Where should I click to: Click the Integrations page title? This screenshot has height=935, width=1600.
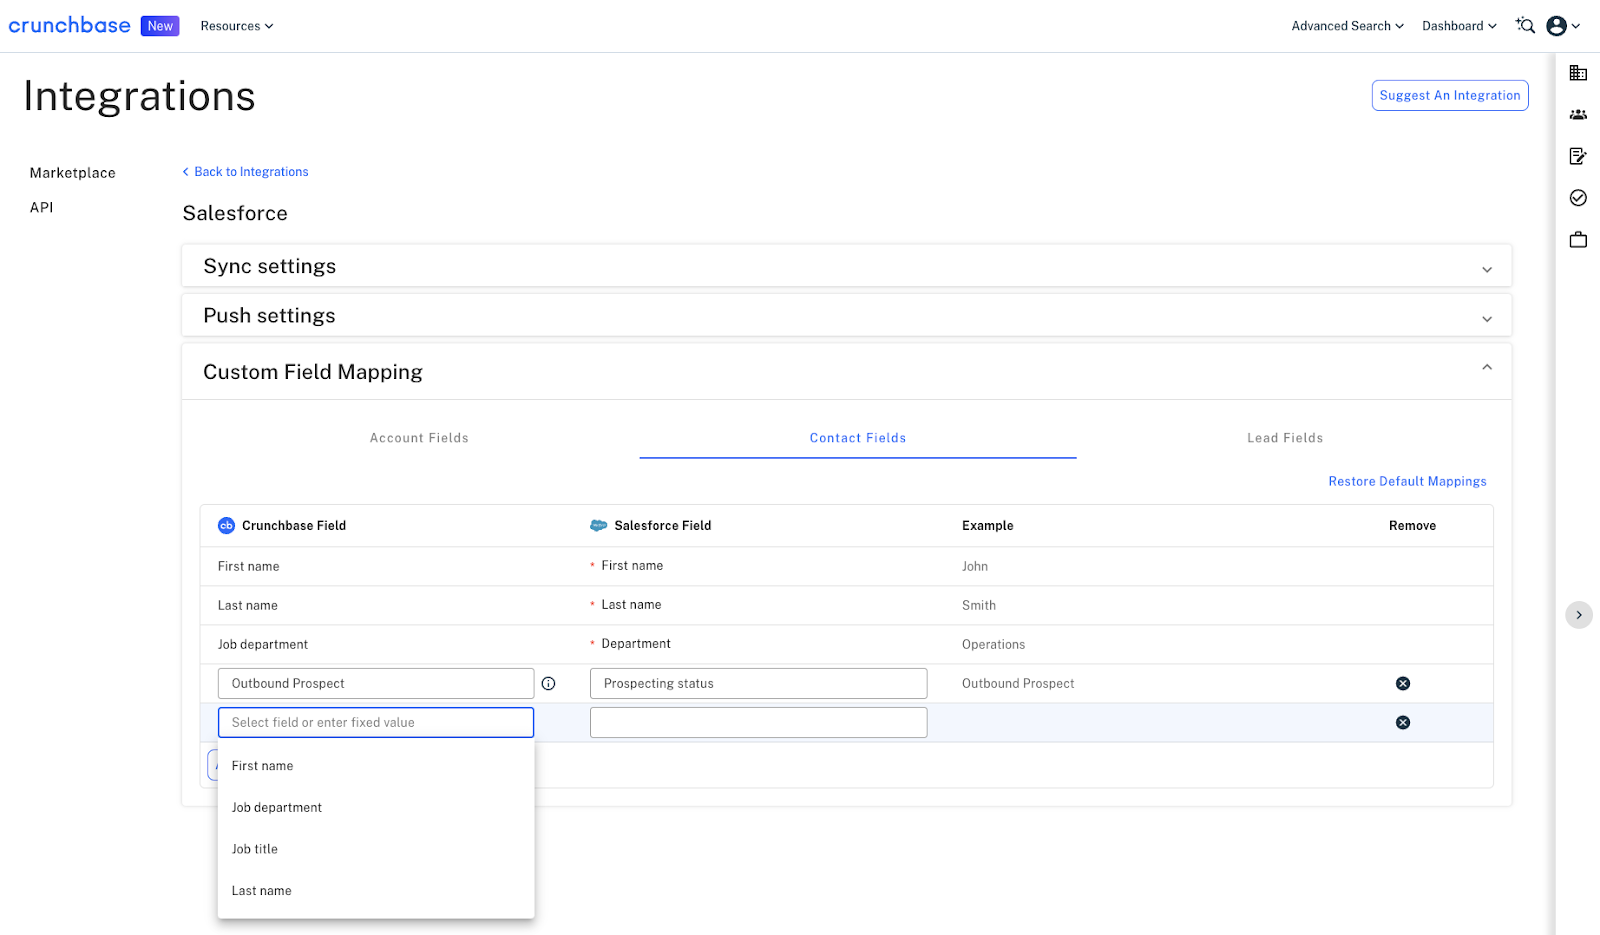(139, 97)
